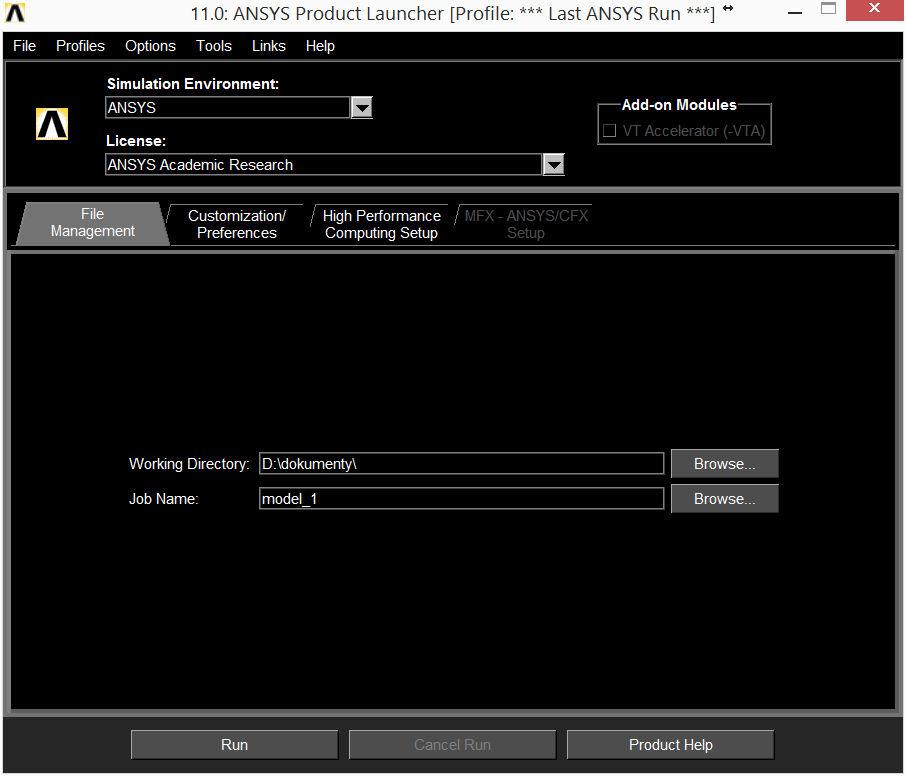The image size is (906, 776).
Task: Click the resize arrow icon in title bar
Action: coord(728,8)
